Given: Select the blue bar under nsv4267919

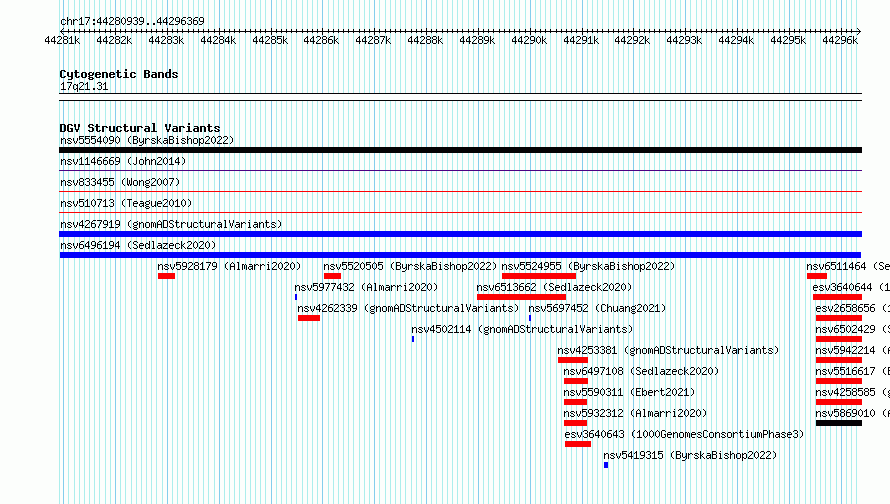Looking at the screenshot, I should pos(460,234).
